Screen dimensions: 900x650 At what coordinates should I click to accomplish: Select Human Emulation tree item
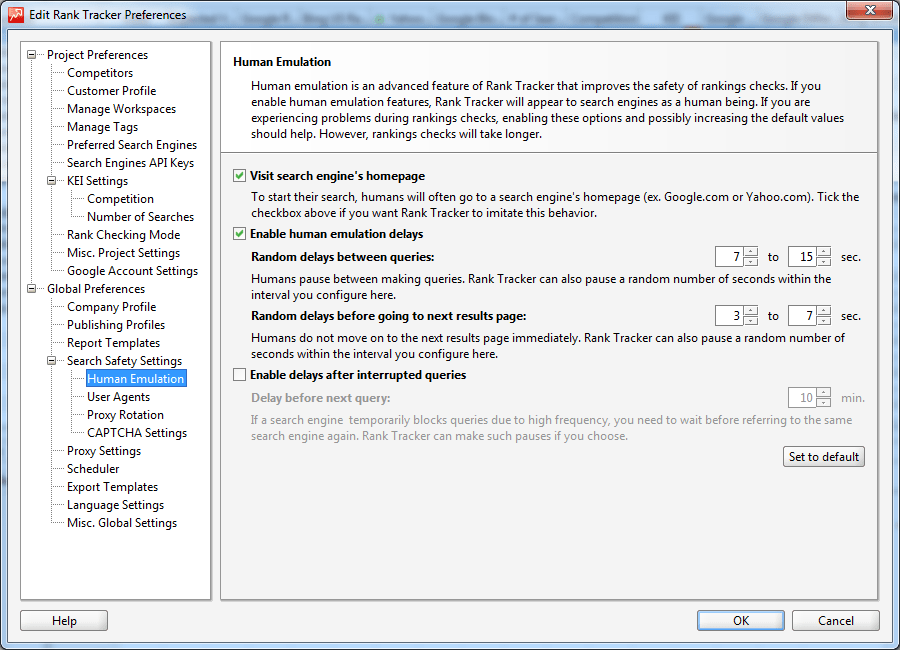point(136,379)
